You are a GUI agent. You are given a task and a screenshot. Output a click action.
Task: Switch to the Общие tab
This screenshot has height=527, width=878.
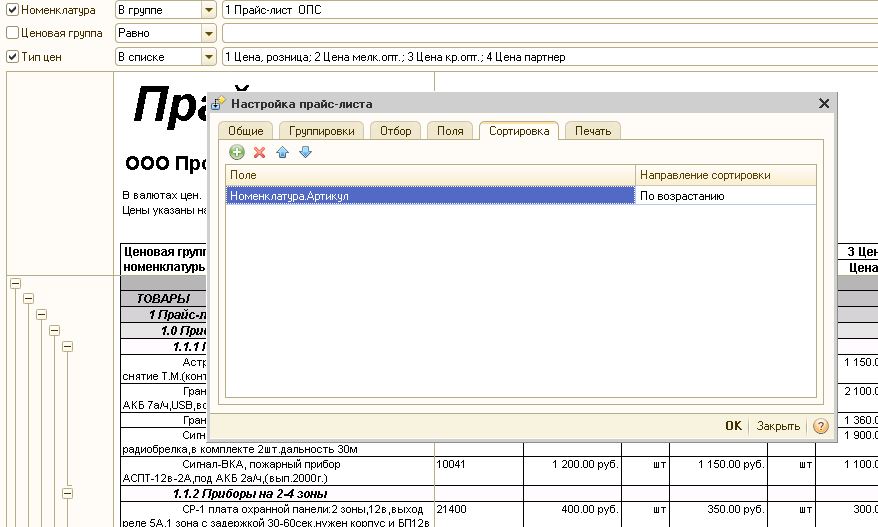point(245,131)
